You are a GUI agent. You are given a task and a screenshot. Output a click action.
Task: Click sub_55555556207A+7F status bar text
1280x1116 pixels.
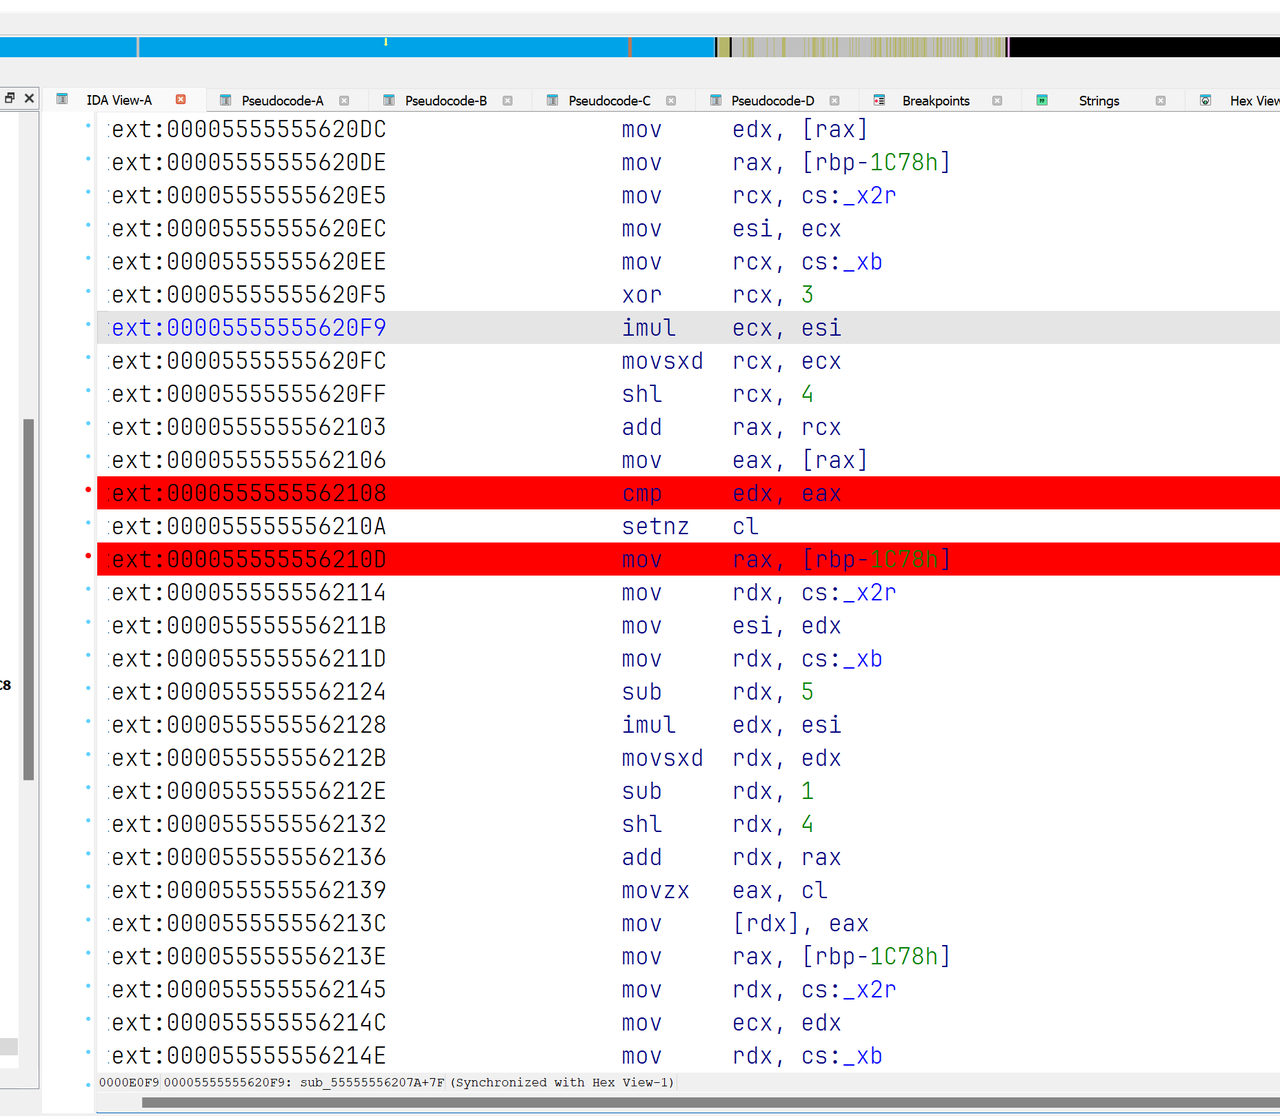372,1082
